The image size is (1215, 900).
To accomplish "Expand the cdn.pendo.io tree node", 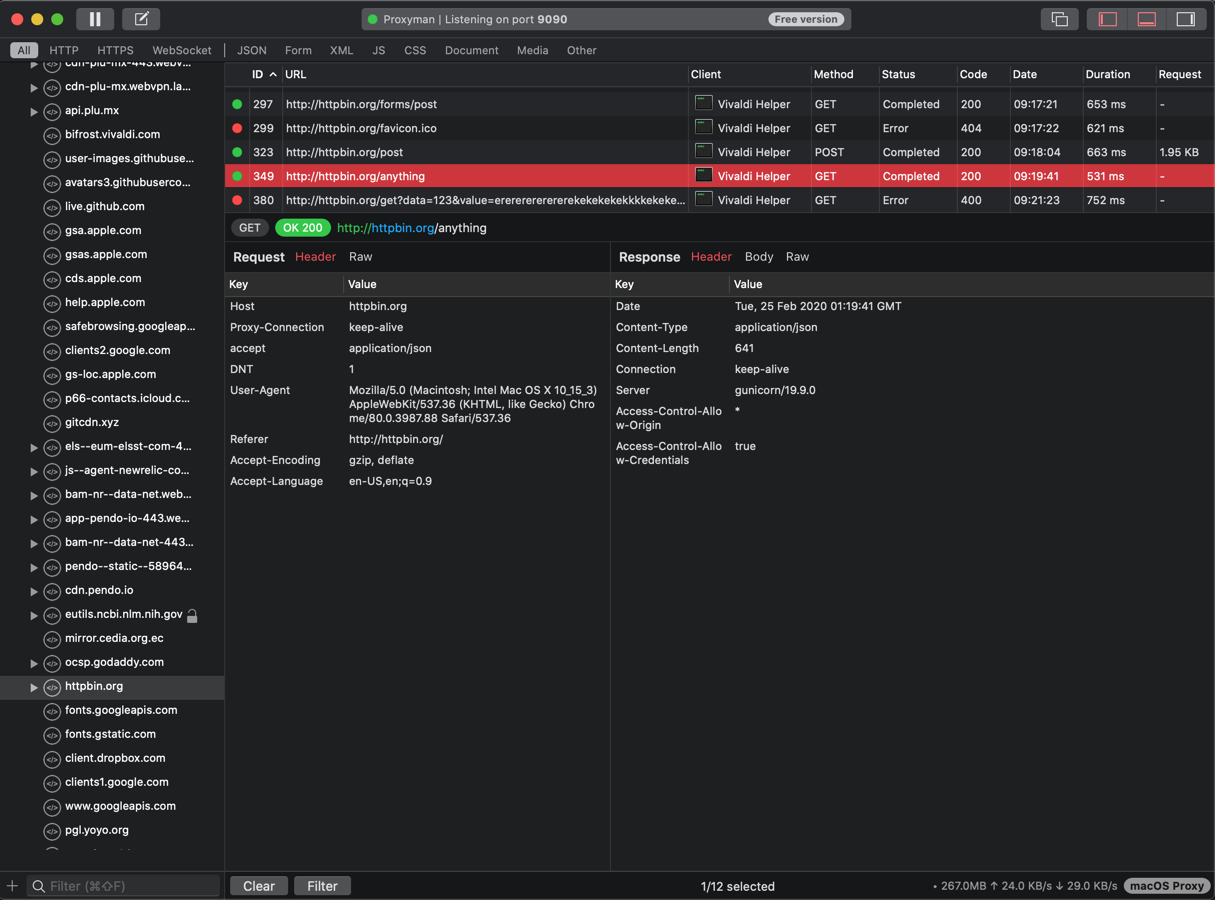I will point(34,591).
